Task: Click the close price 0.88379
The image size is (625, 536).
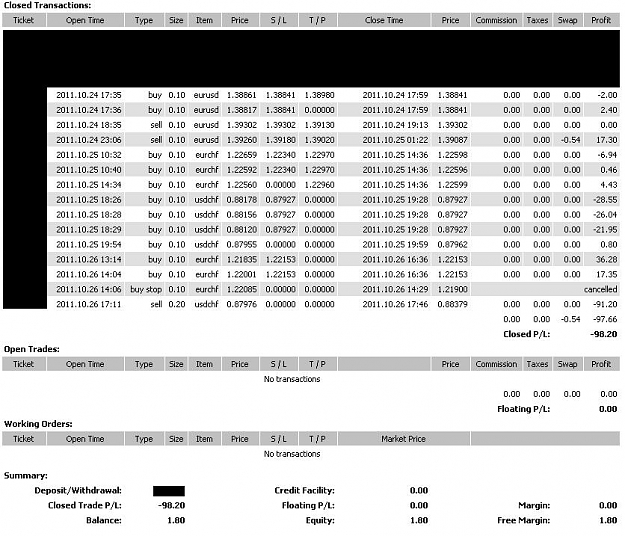Action: click(452, 304)
